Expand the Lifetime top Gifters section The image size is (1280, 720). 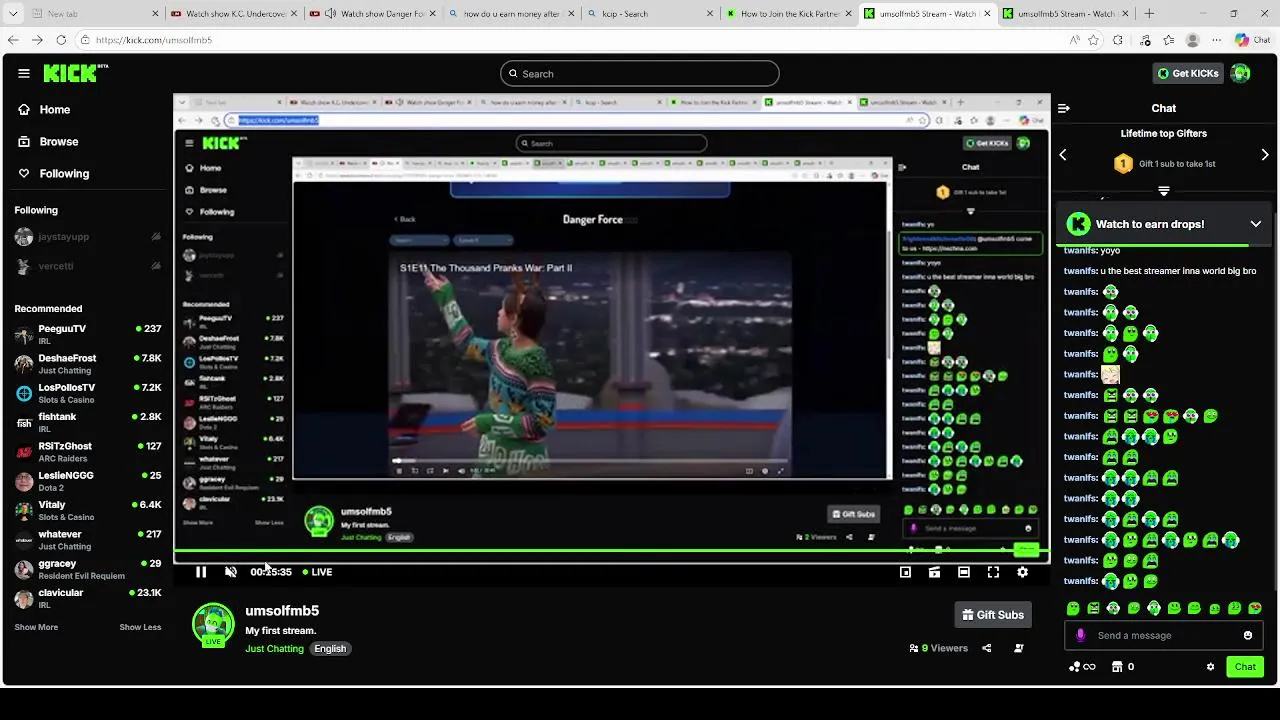pos(1164,190)
